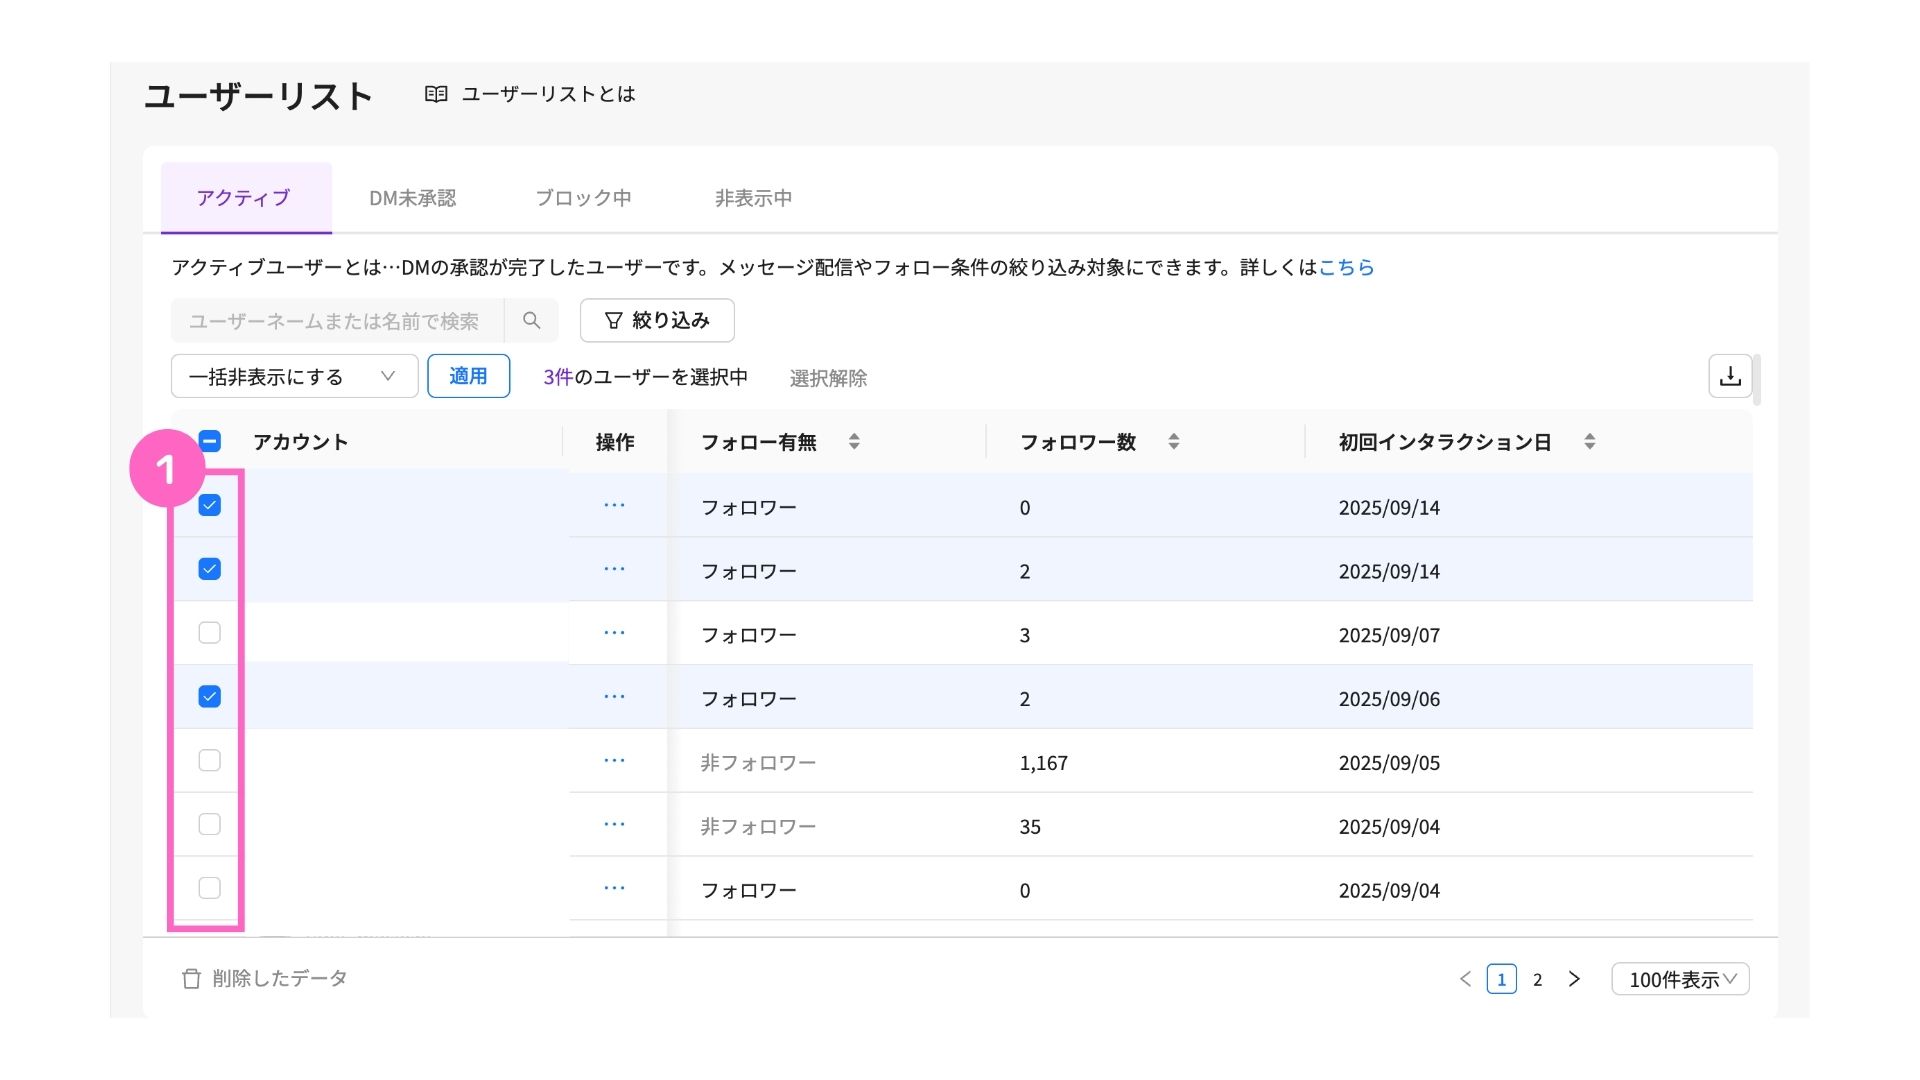Click trash icon for deleted data
1920x1080 pixels.
[191, 978]
